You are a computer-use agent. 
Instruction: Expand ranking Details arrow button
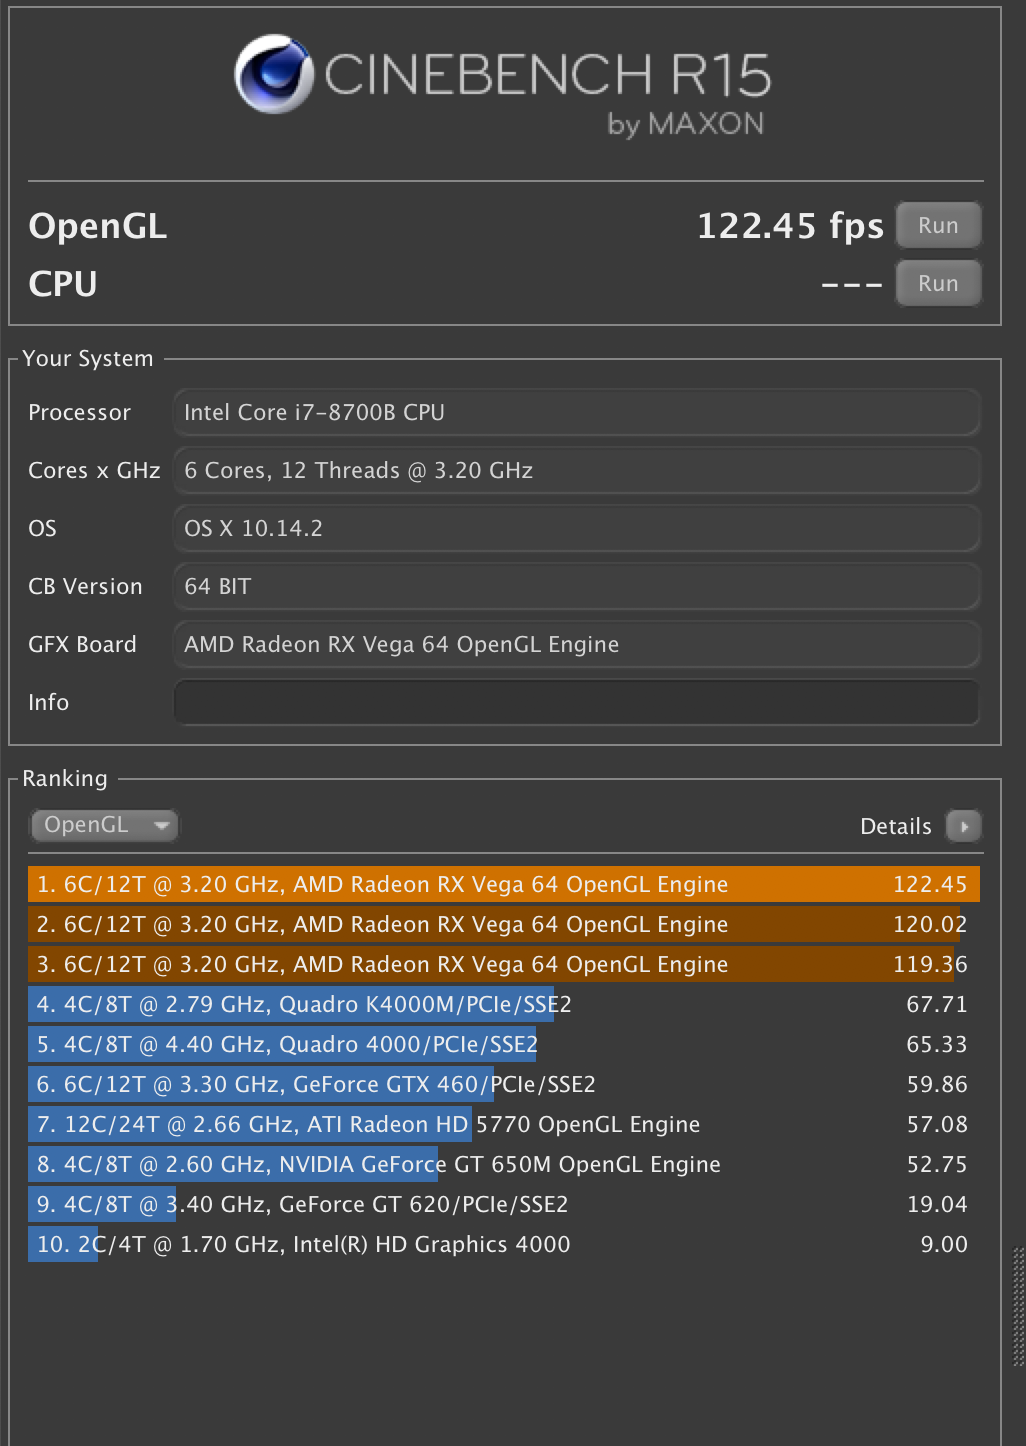pyautogui.click(x=963, y=826)
